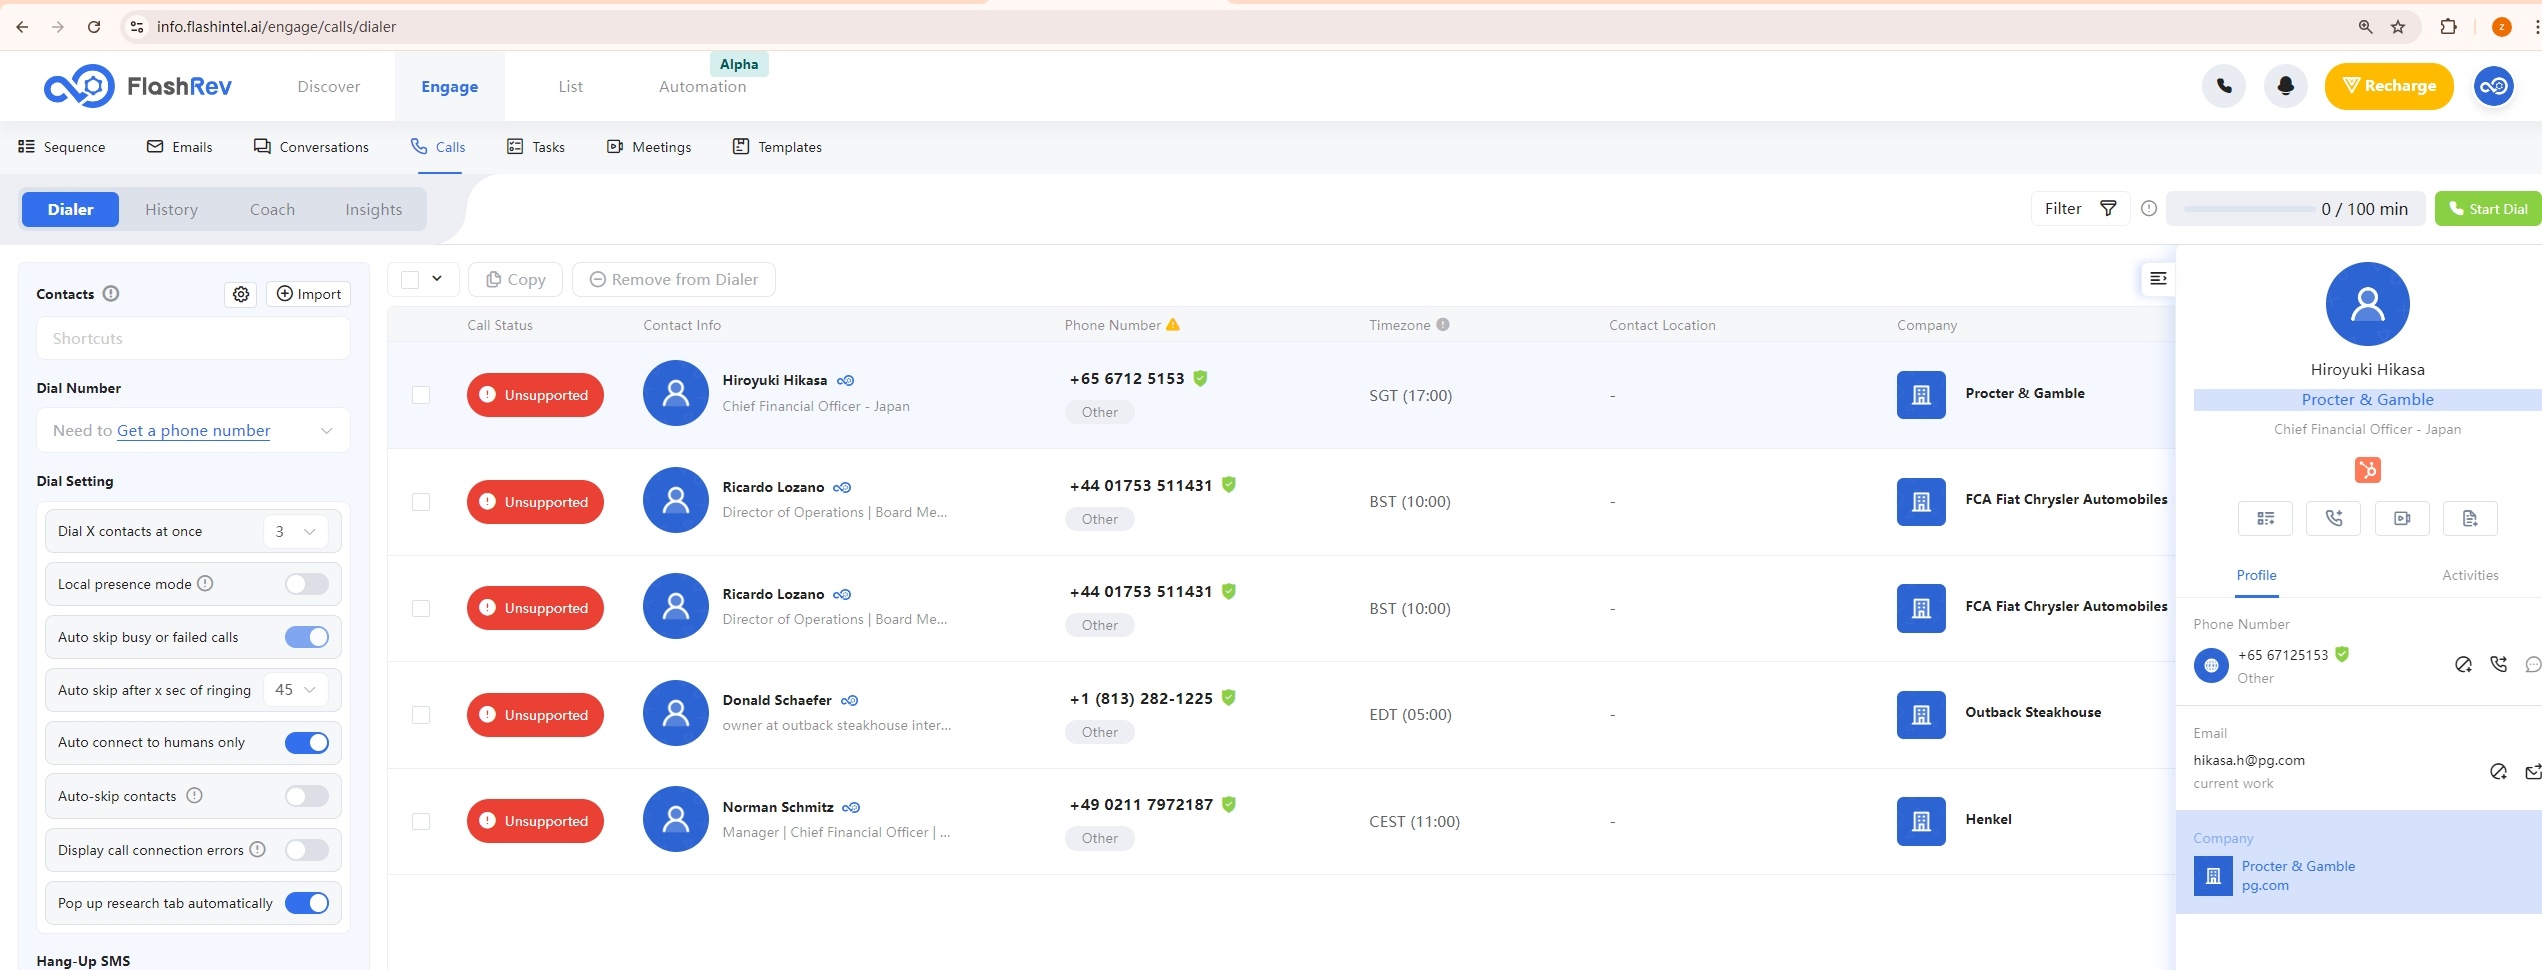2542x970 pixels.
Task: Open Automation top navigation
Action: [x=703, y=87]
